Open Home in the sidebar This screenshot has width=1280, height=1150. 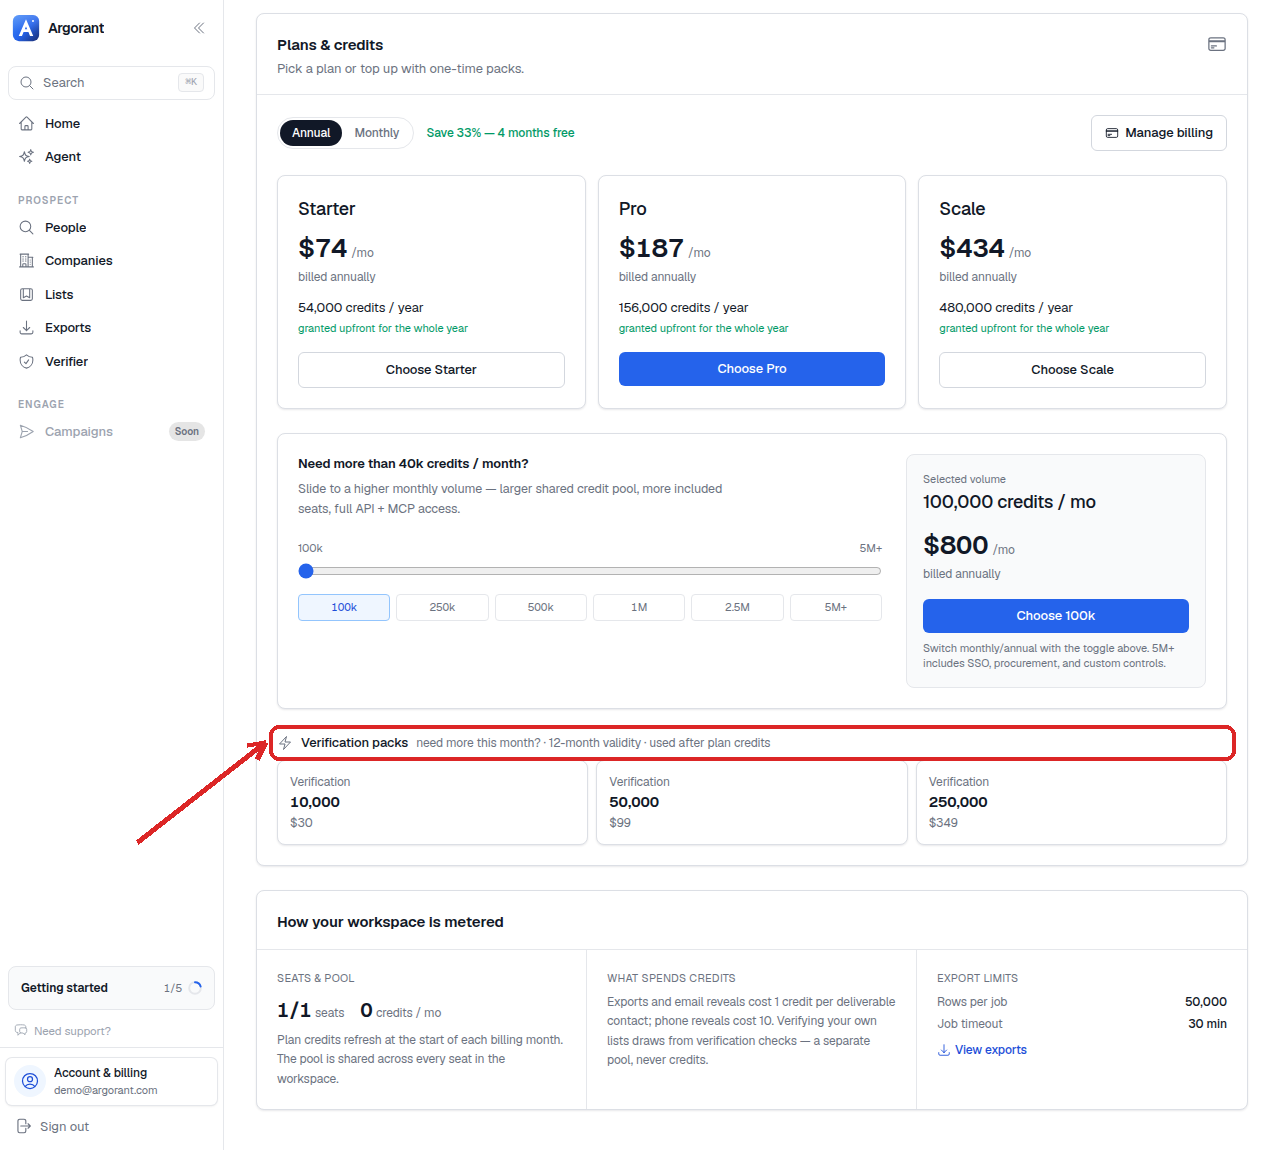pyautogui.click(x=111, y=124)
